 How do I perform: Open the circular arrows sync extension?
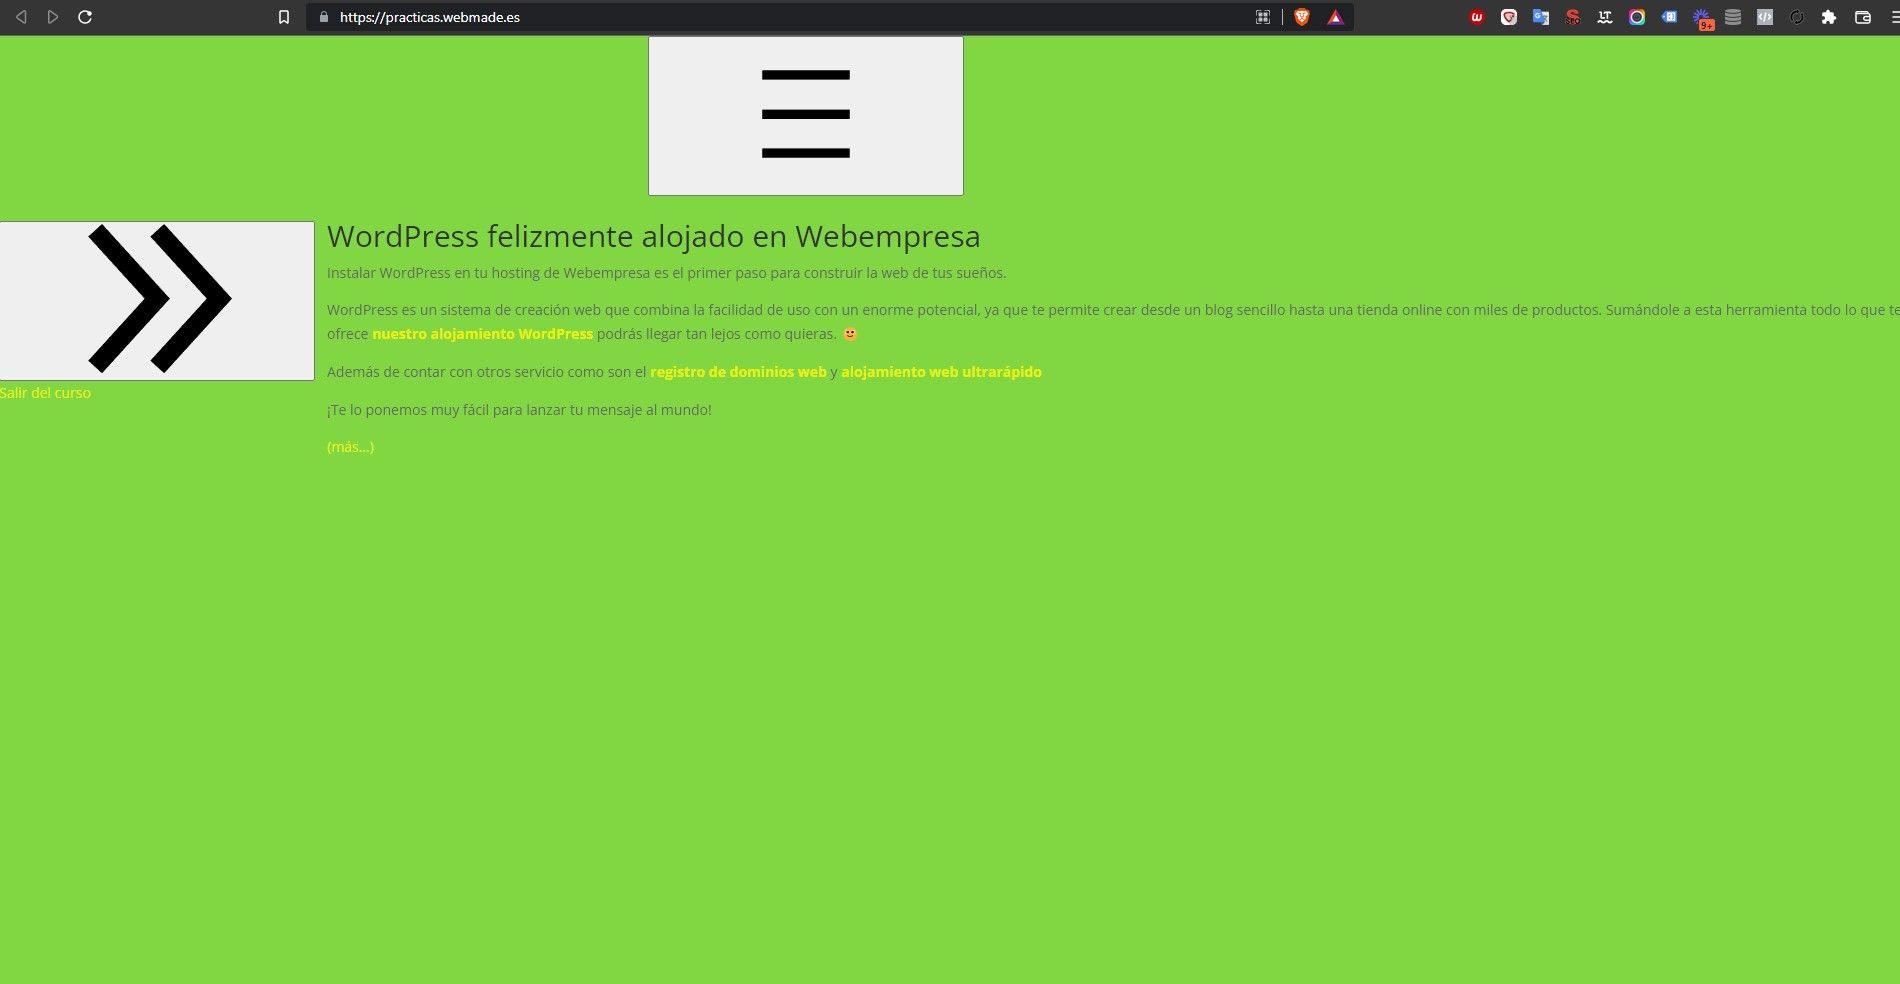[1797, 17]
